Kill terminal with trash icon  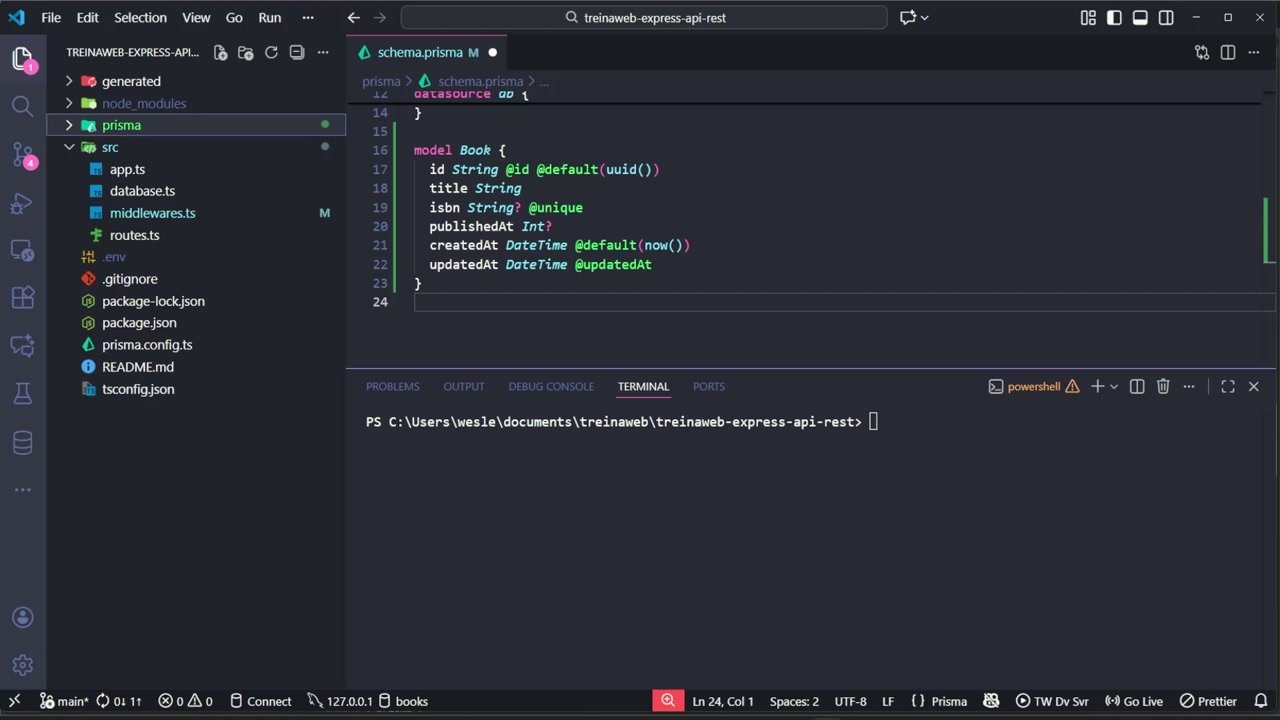(1163, 386)
